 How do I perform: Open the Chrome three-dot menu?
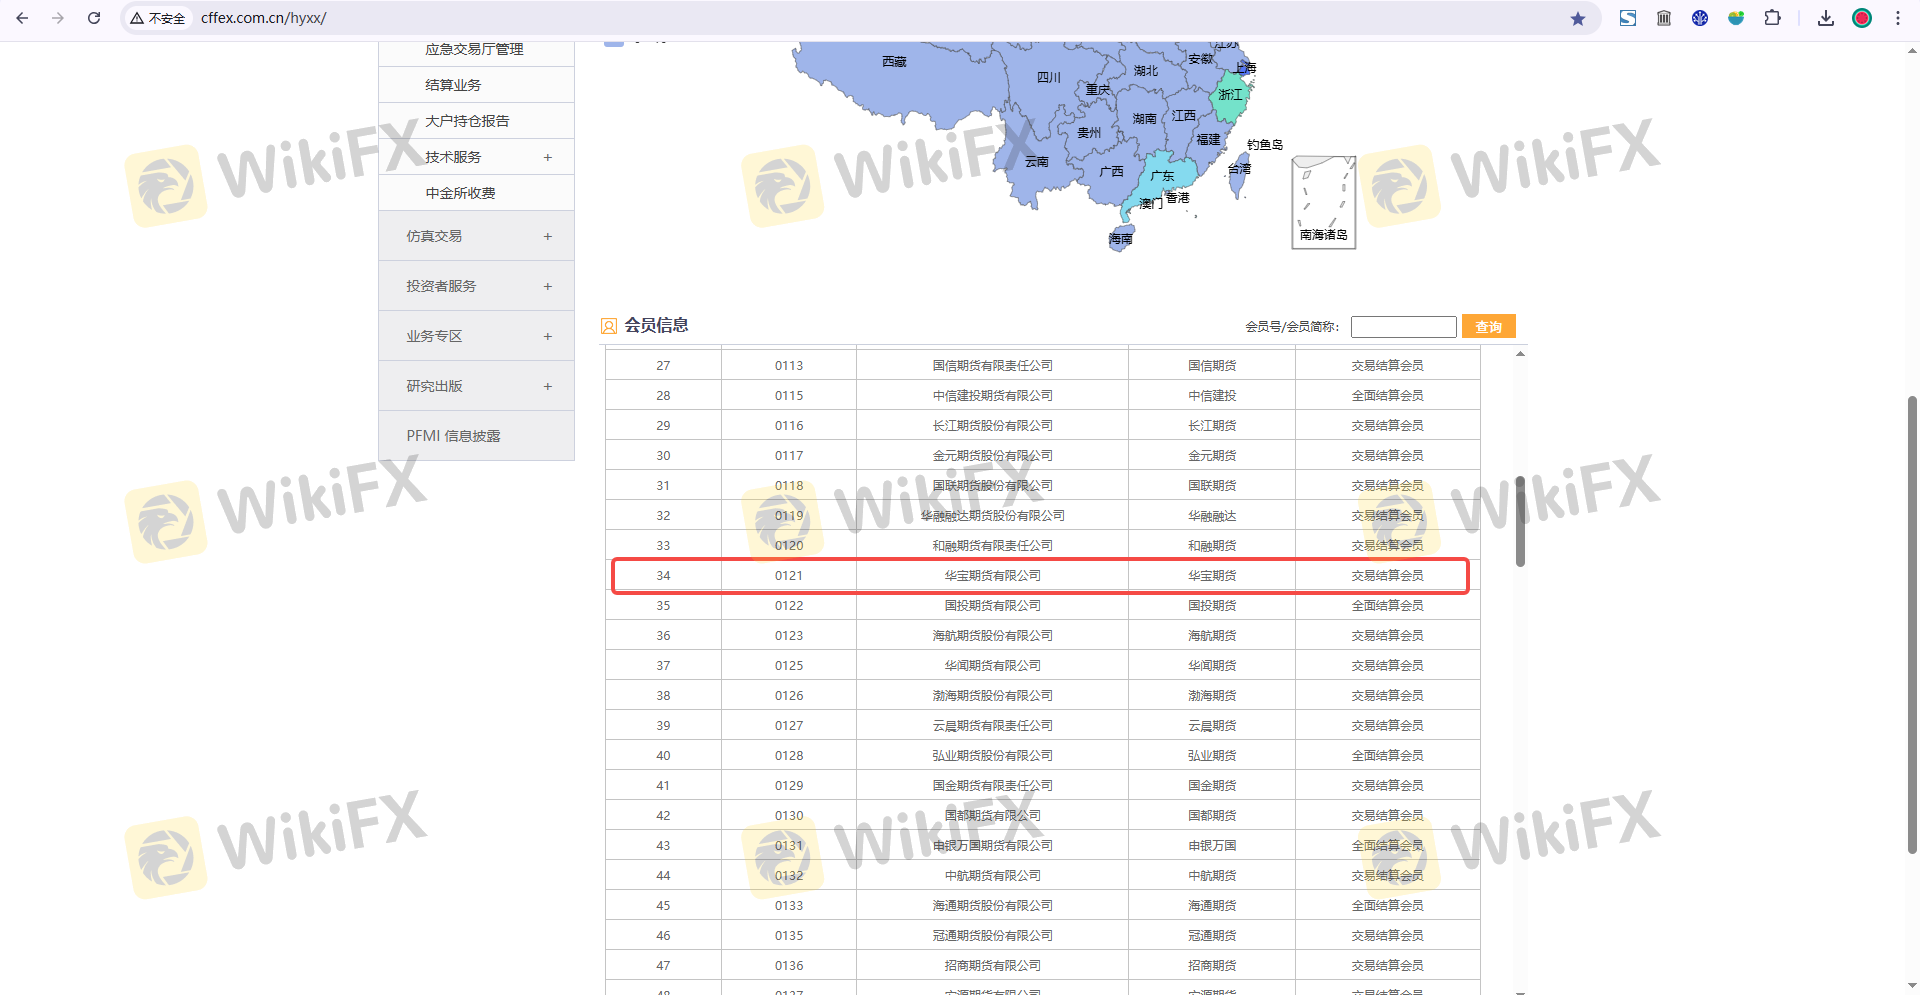(1898, 18)
